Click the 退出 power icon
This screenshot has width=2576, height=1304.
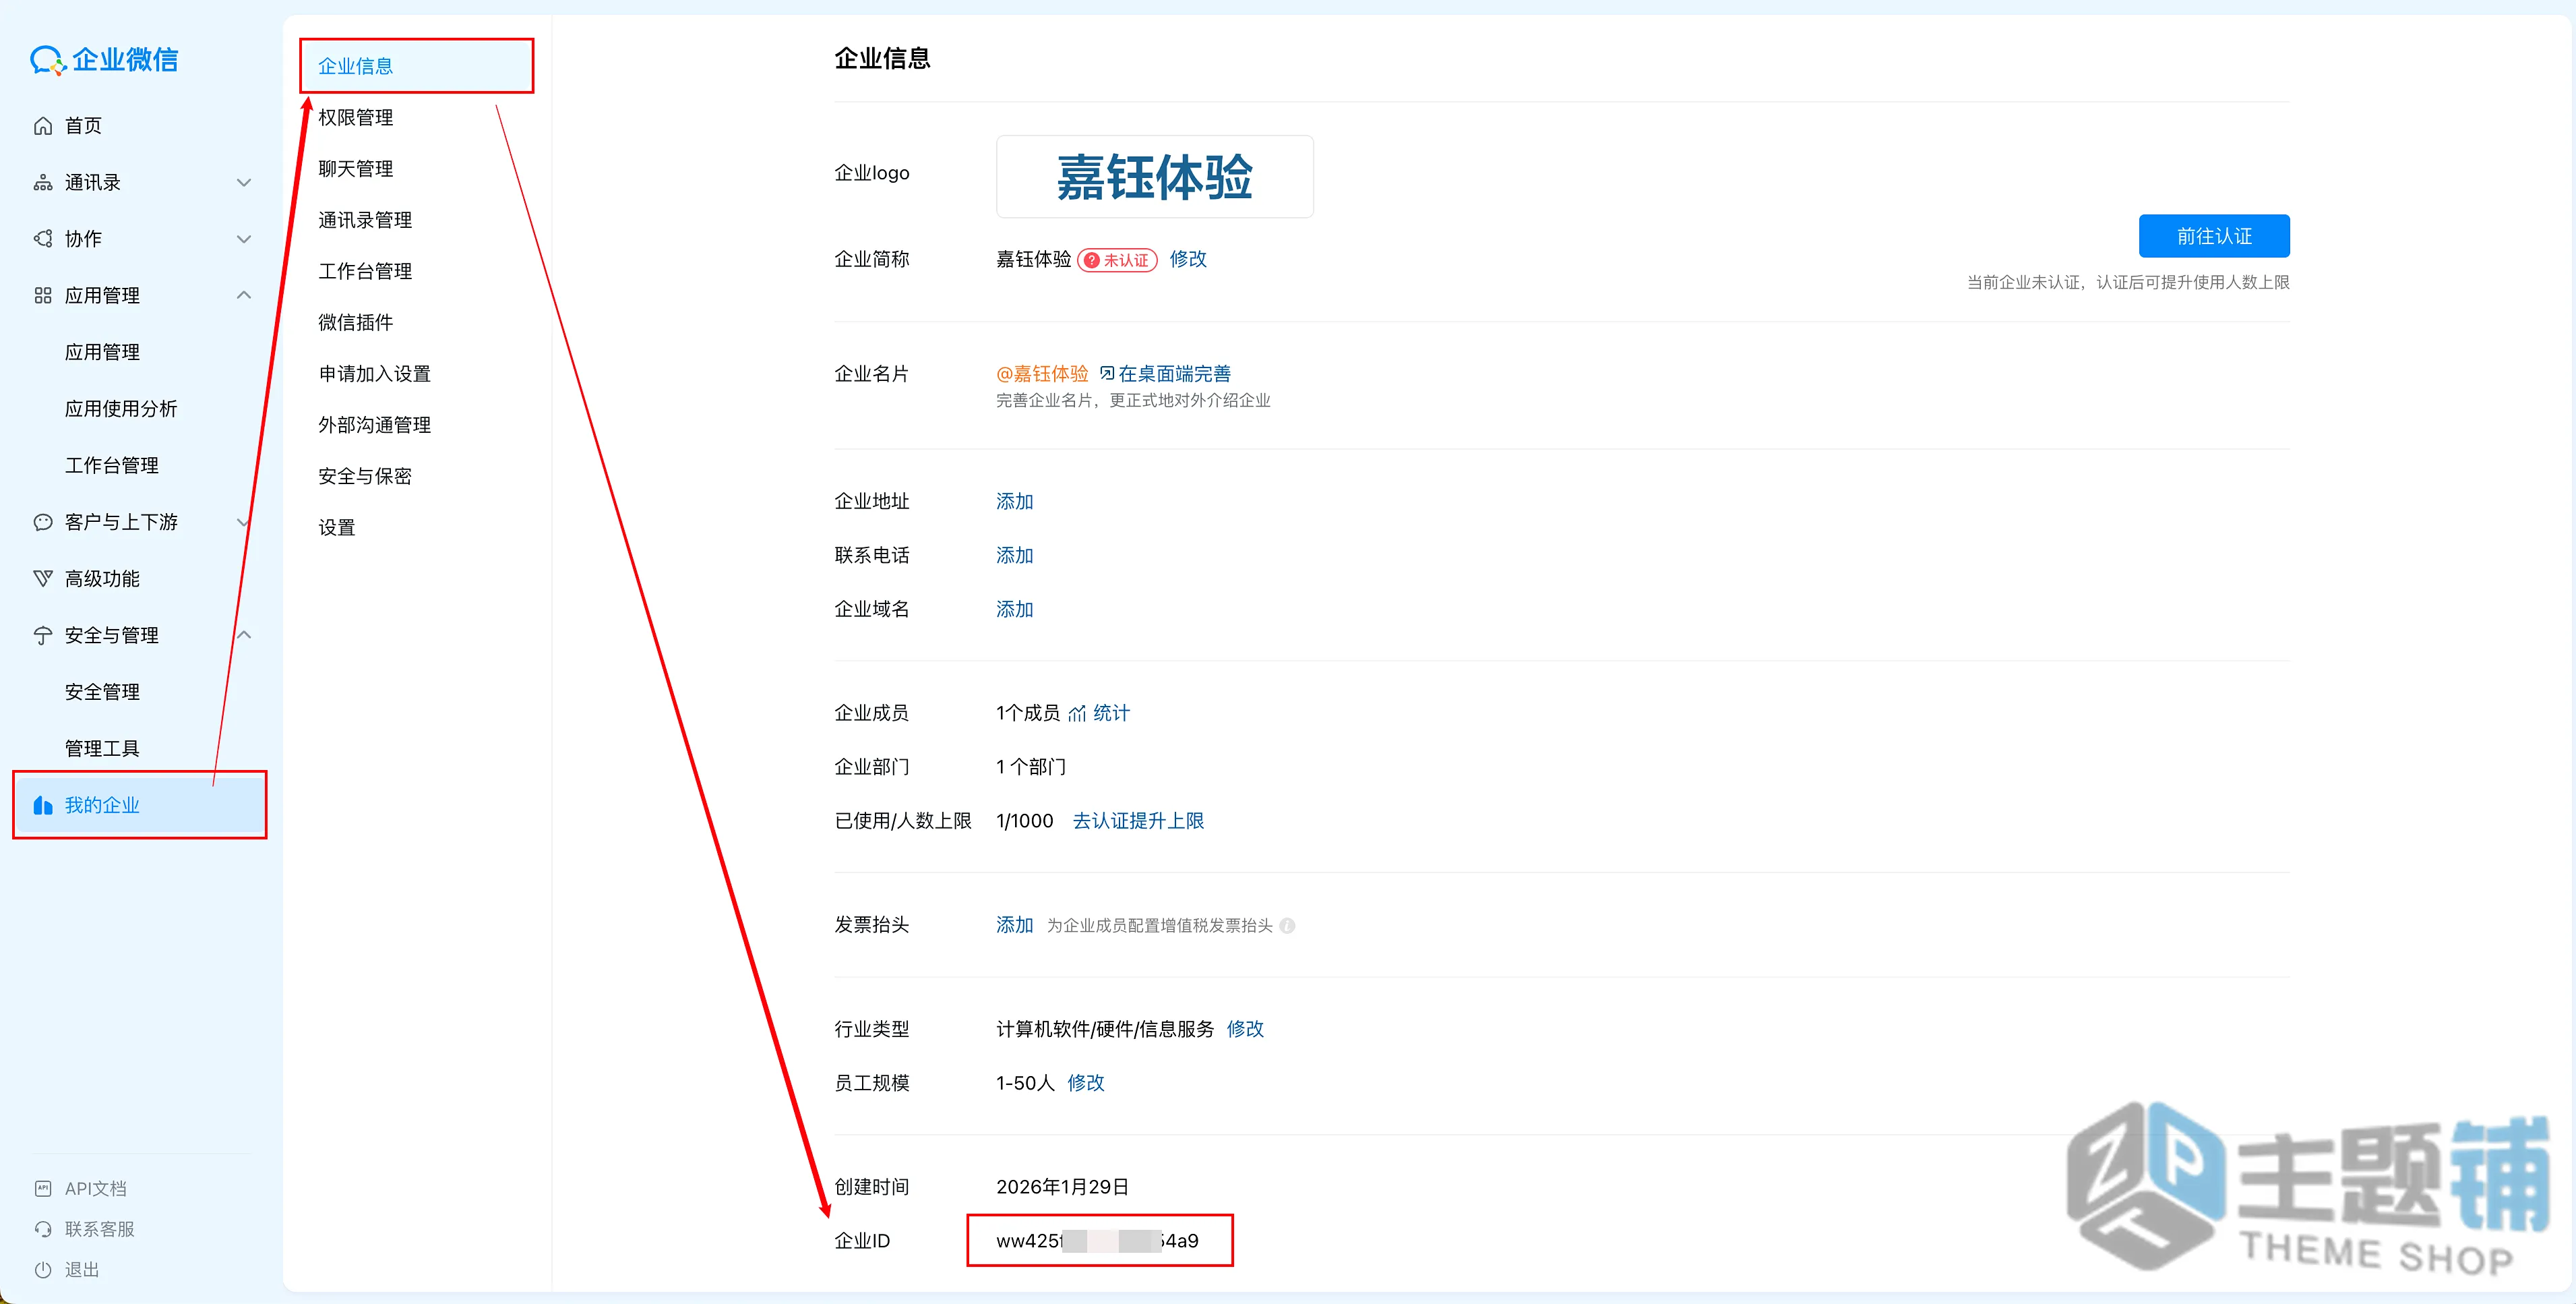point(43,1270)
